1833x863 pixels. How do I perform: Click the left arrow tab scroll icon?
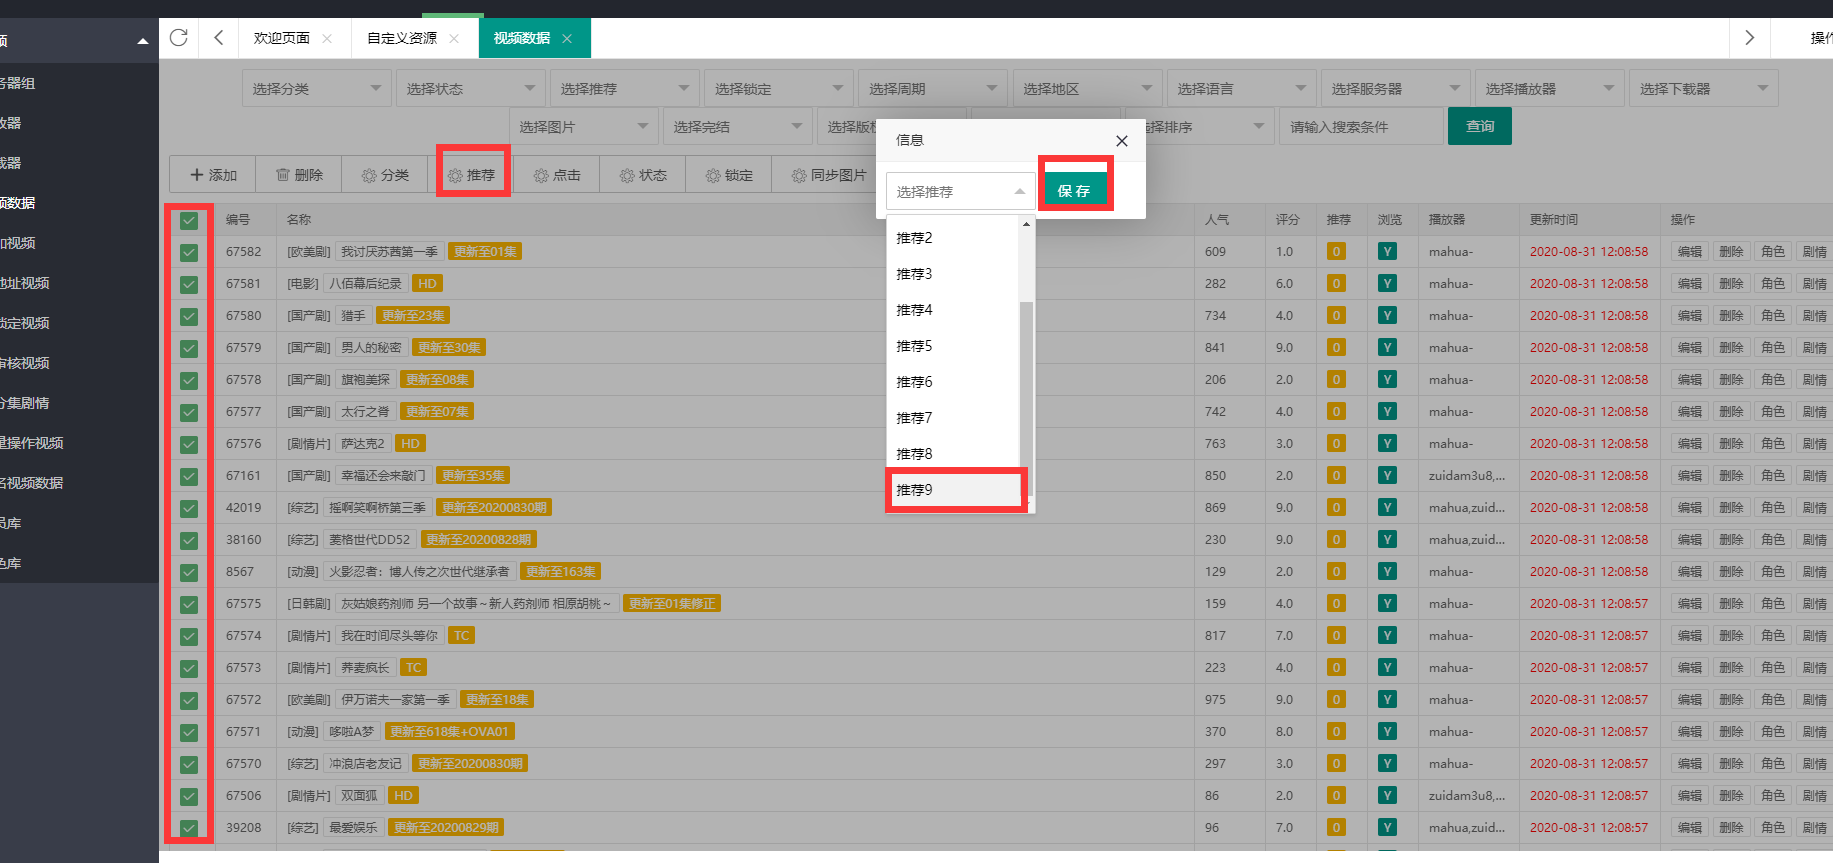[x=218, y=38]
